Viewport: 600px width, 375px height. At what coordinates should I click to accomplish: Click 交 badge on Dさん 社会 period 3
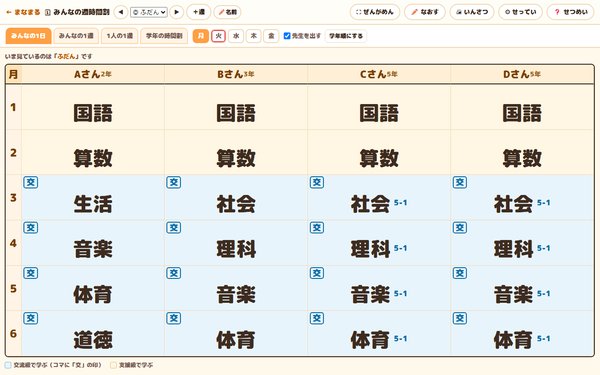460,182
